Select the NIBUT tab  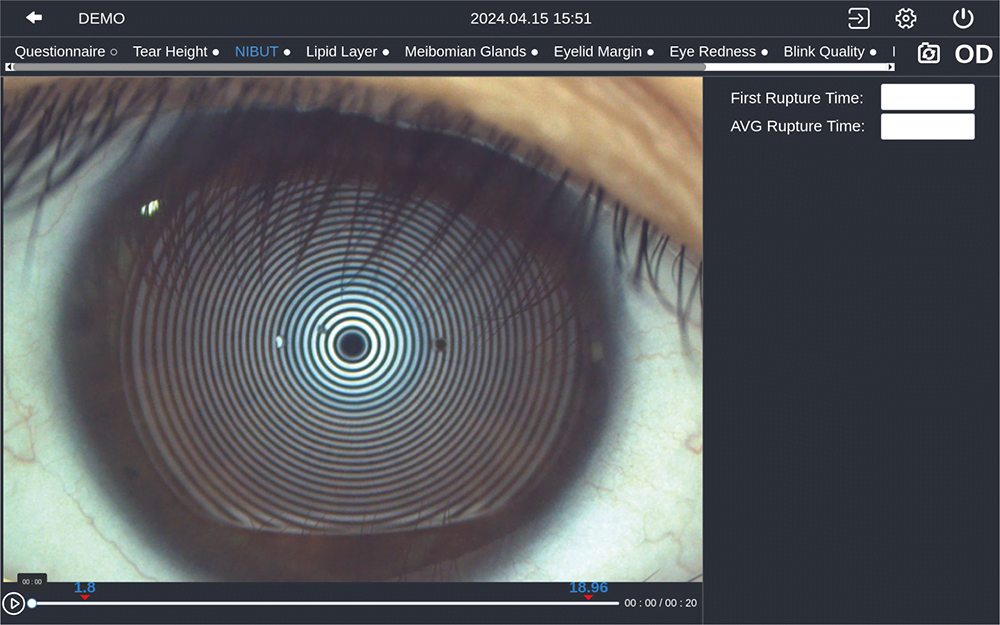pyautogui.click(x=257, y=52)
